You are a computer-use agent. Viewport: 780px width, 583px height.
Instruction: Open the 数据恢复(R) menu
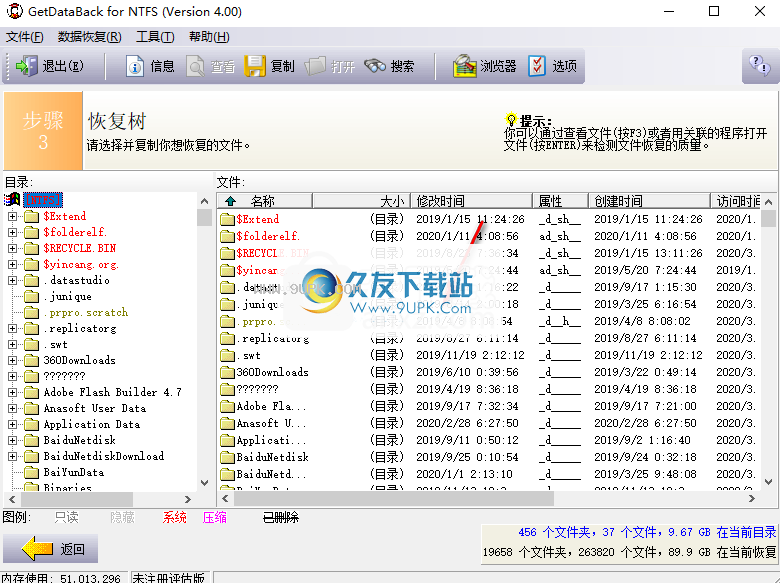pos(90,37)
